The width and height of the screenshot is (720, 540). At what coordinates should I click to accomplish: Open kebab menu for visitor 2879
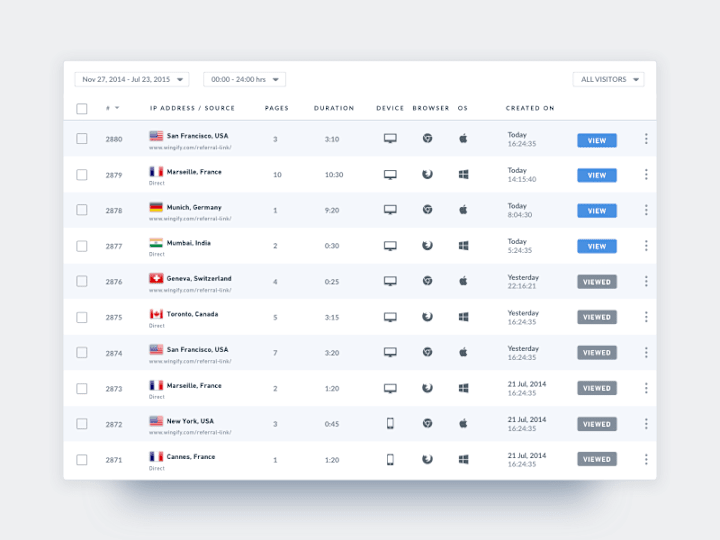(646, 174)
